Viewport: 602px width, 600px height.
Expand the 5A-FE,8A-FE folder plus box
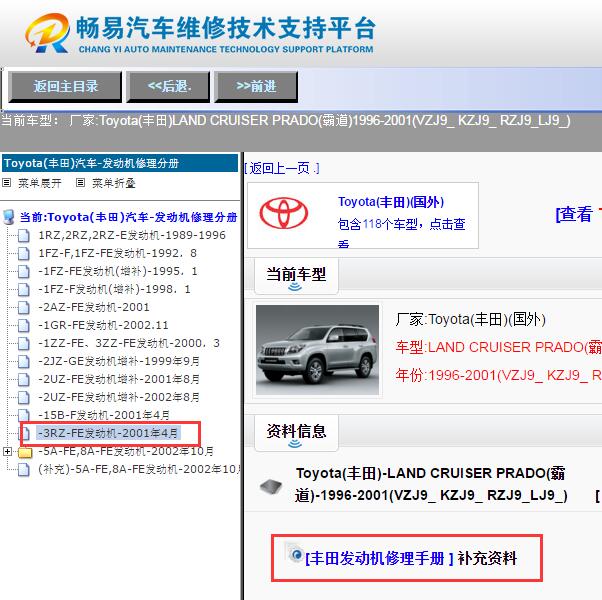tap(7, 451)
